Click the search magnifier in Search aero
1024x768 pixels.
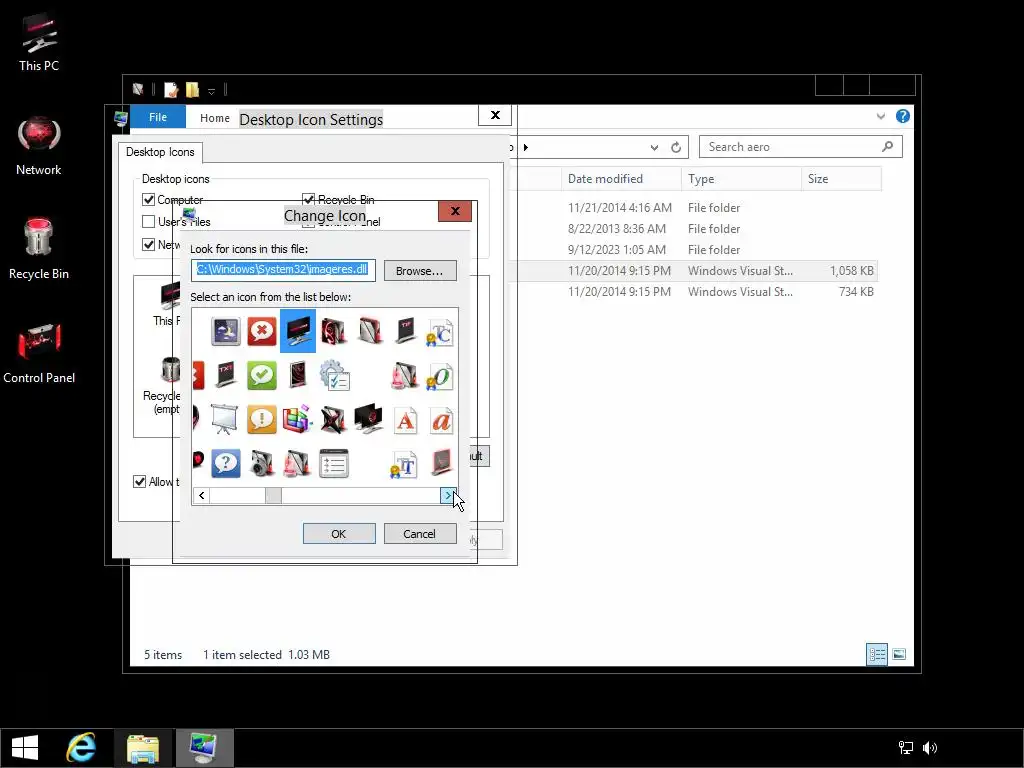click(888, 146)
